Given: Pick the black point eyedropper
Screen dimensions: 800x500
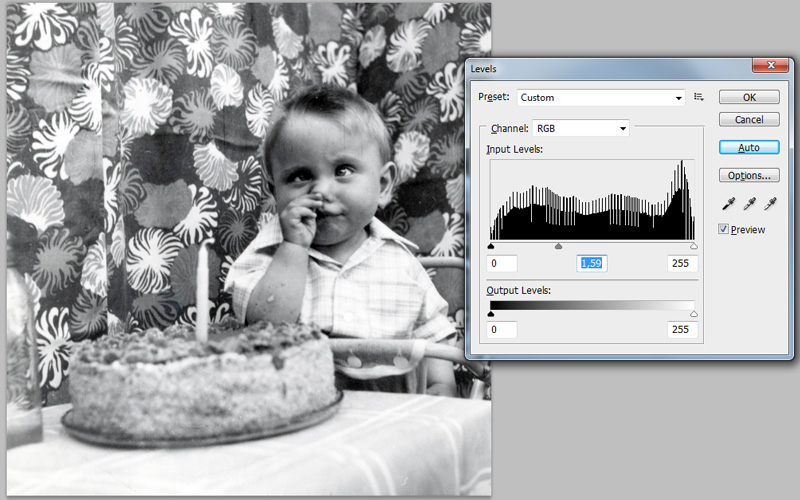Looking at the screenshot, I should 727,203.
